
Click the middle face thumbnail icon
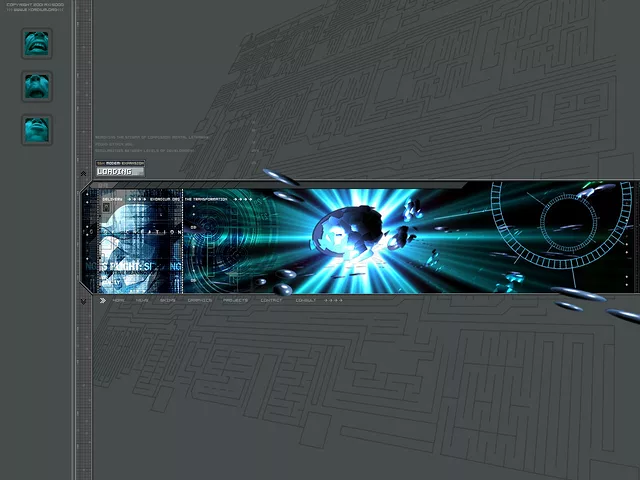(x=37, y=86)
